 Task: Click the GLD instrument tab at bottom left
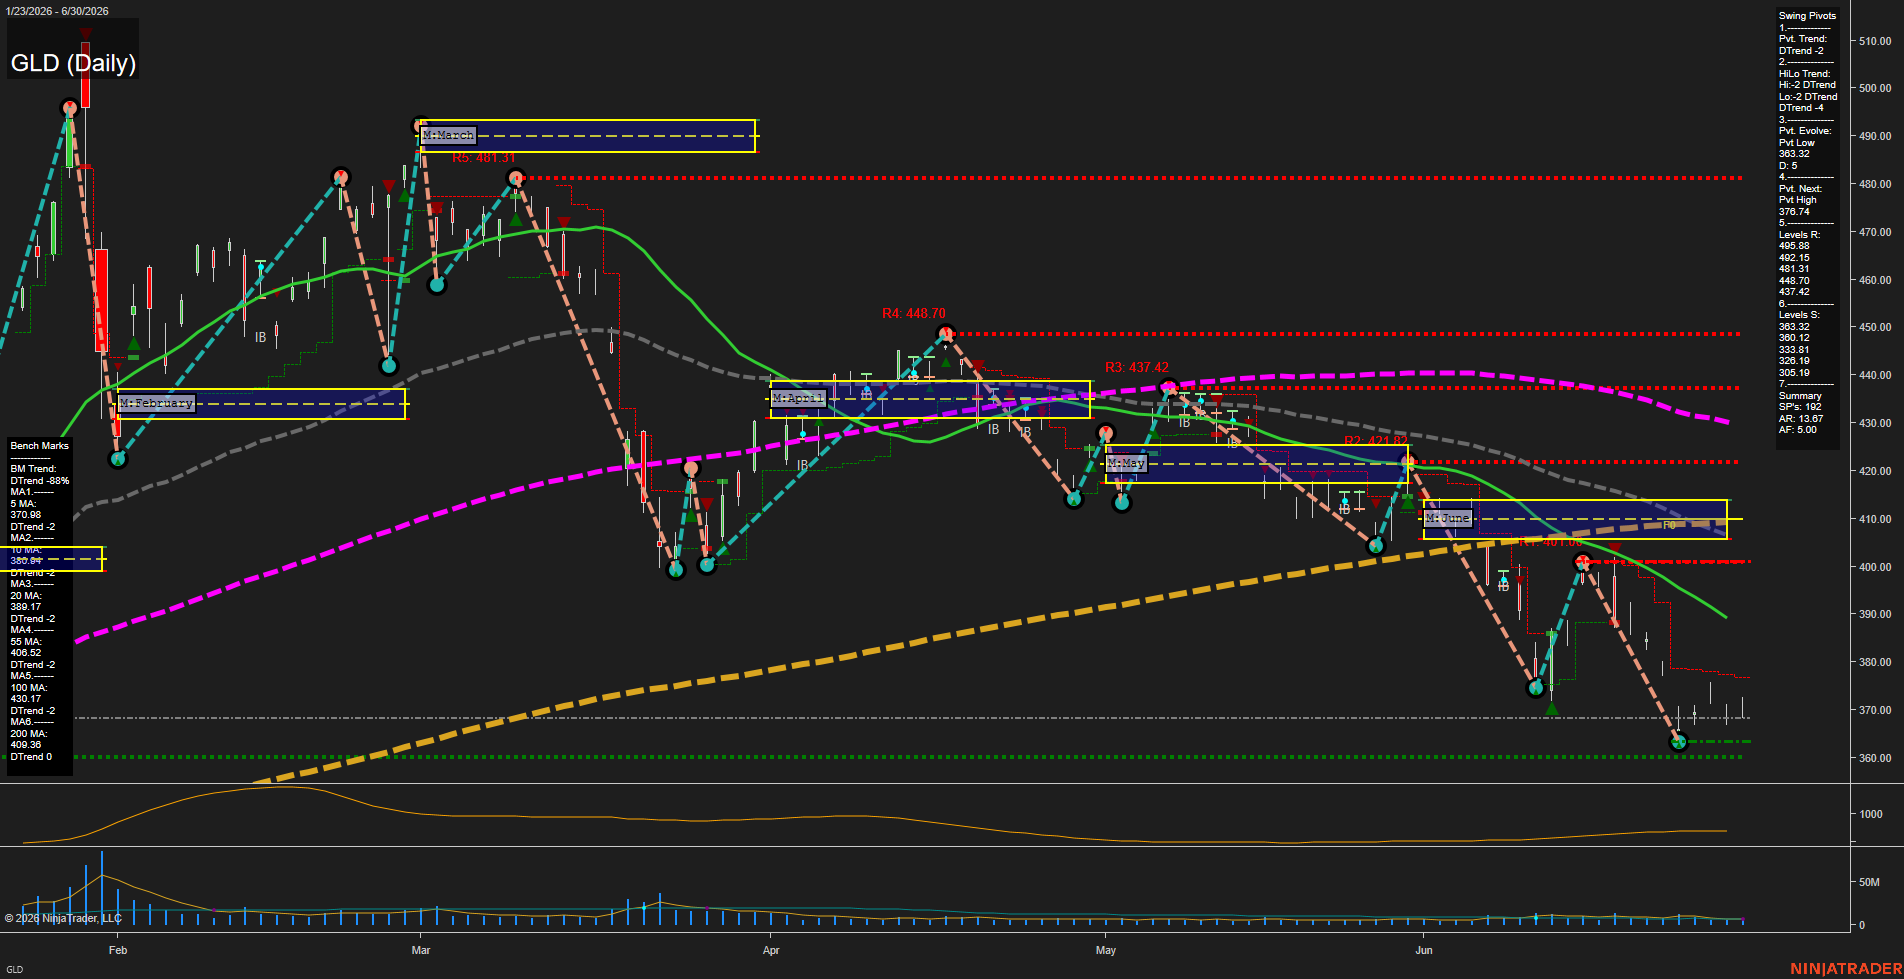15,969
